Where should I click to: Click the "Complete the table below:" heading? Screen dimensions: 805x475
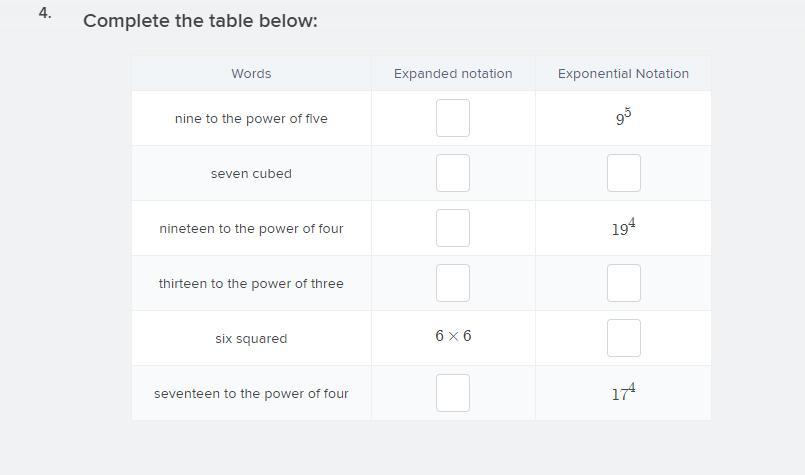point(200,21)
